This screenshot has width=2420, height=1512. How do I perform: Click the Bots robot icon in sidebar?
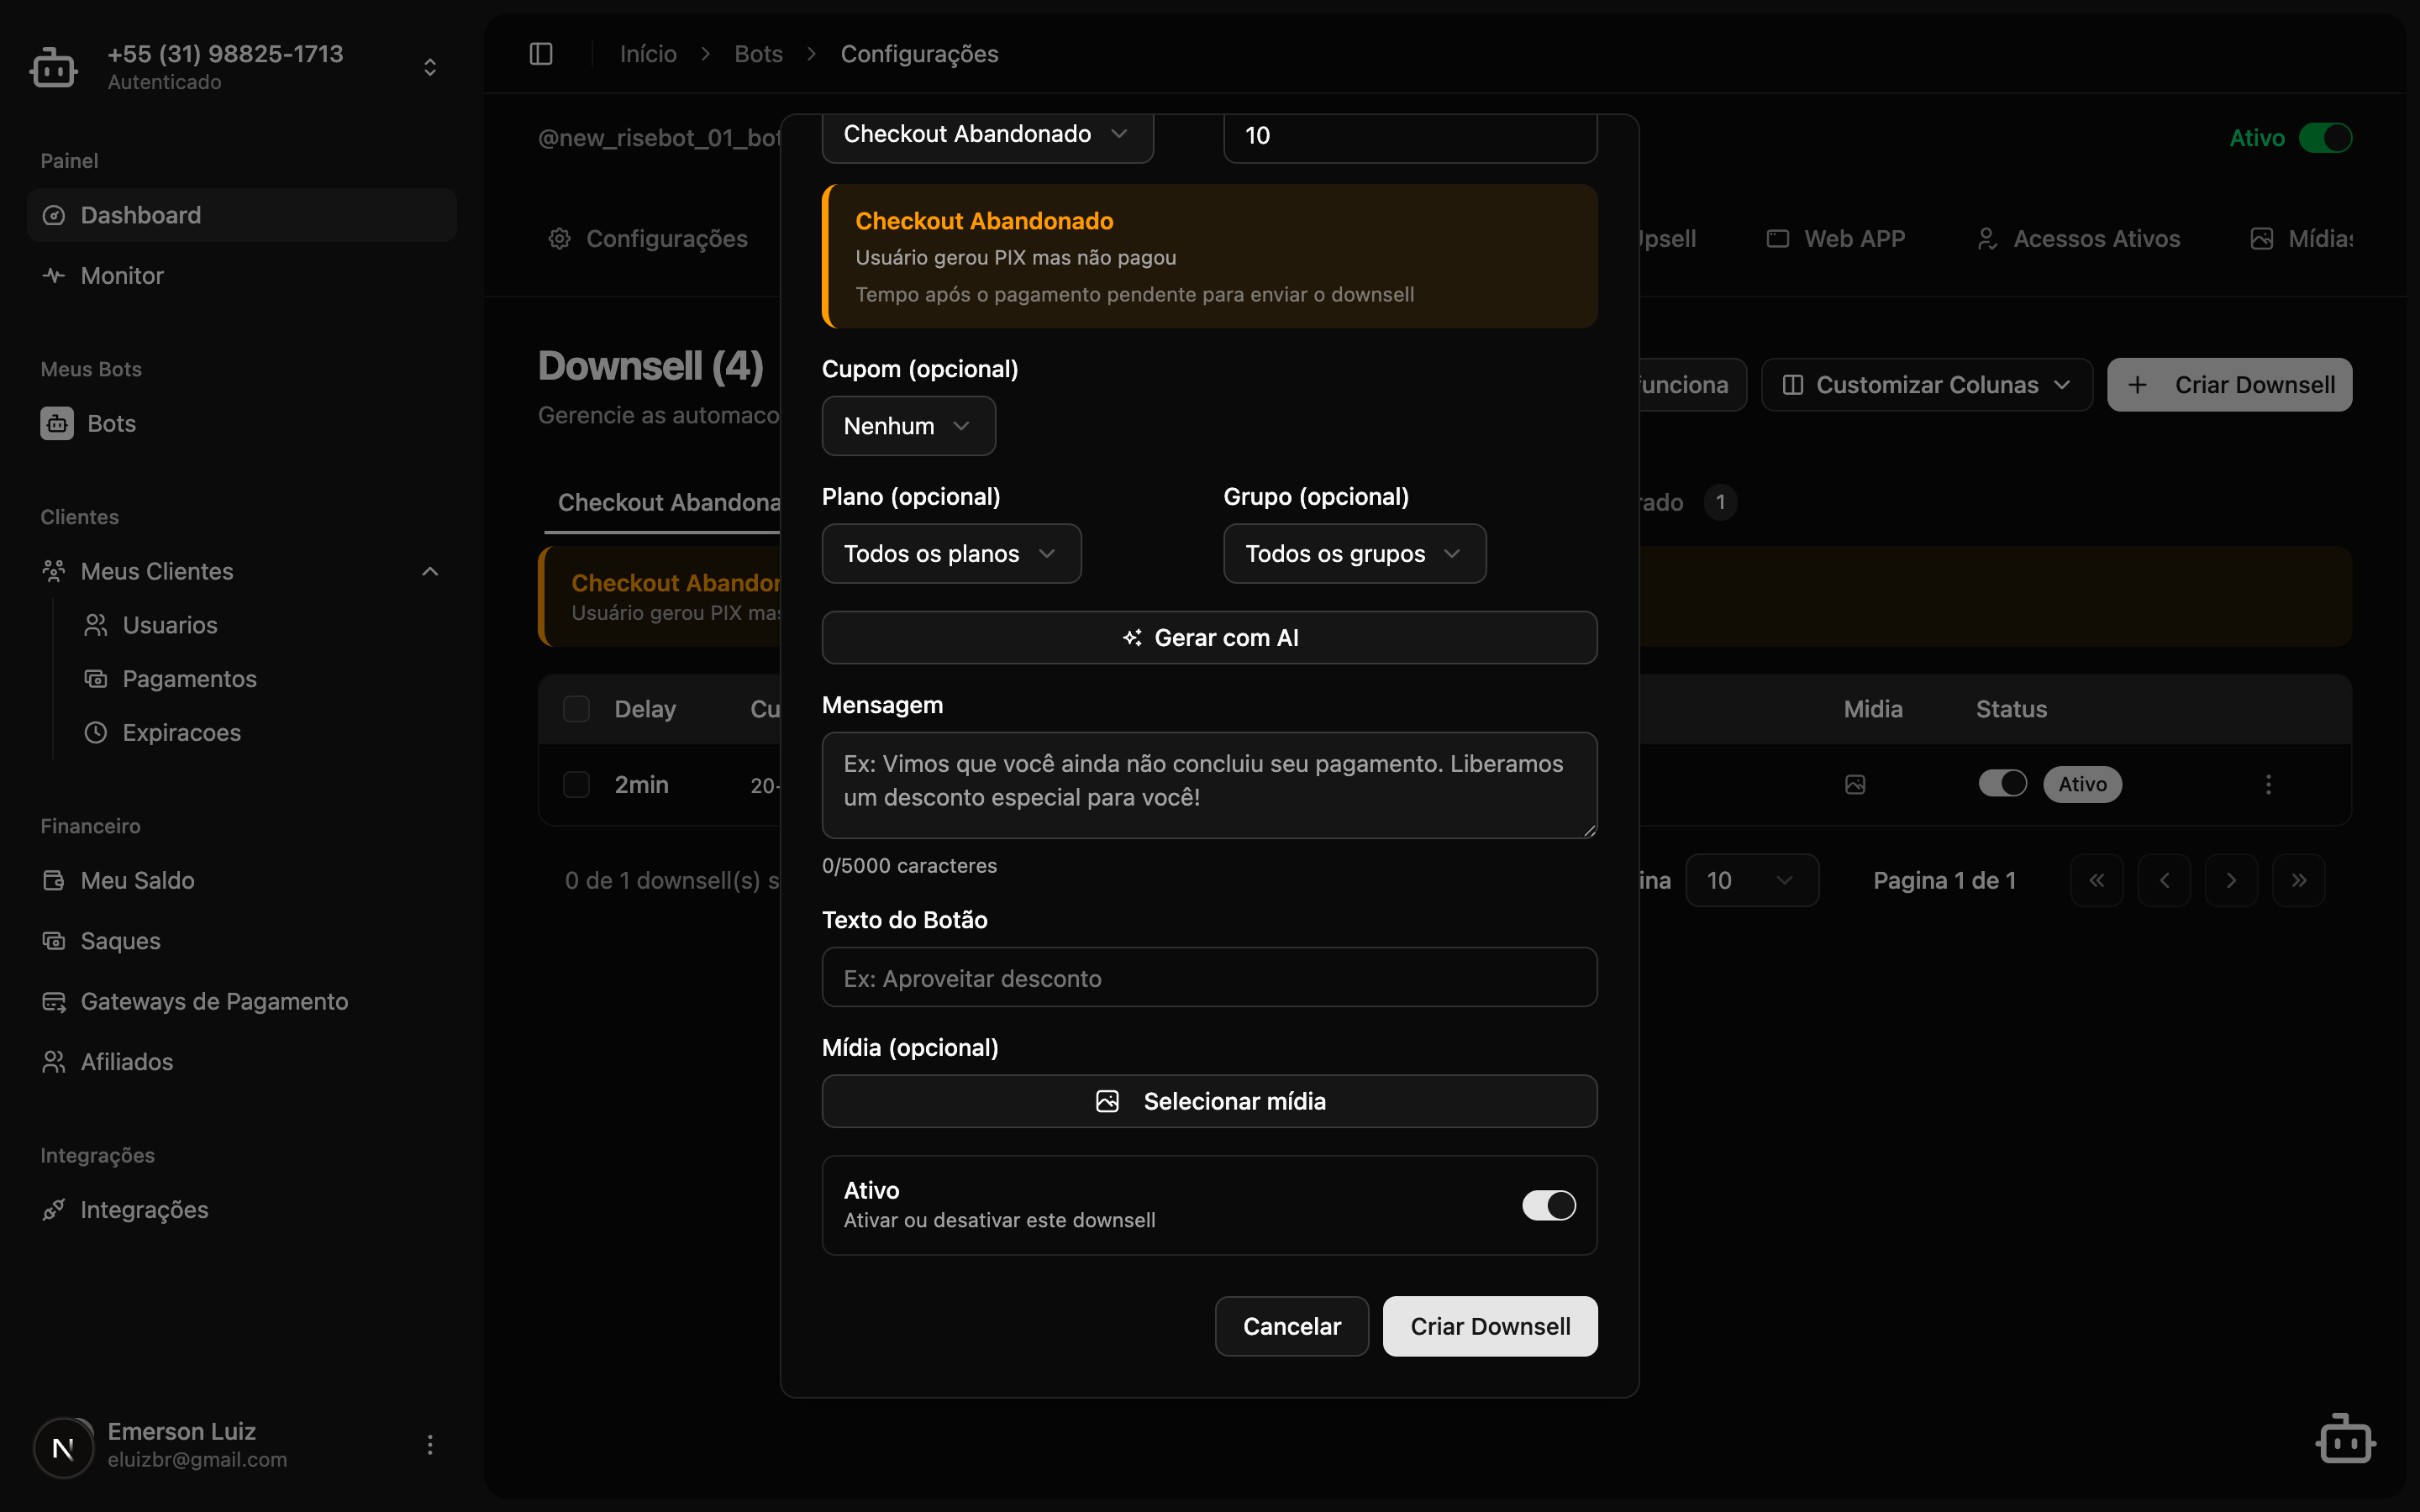[x=57, y=423]
